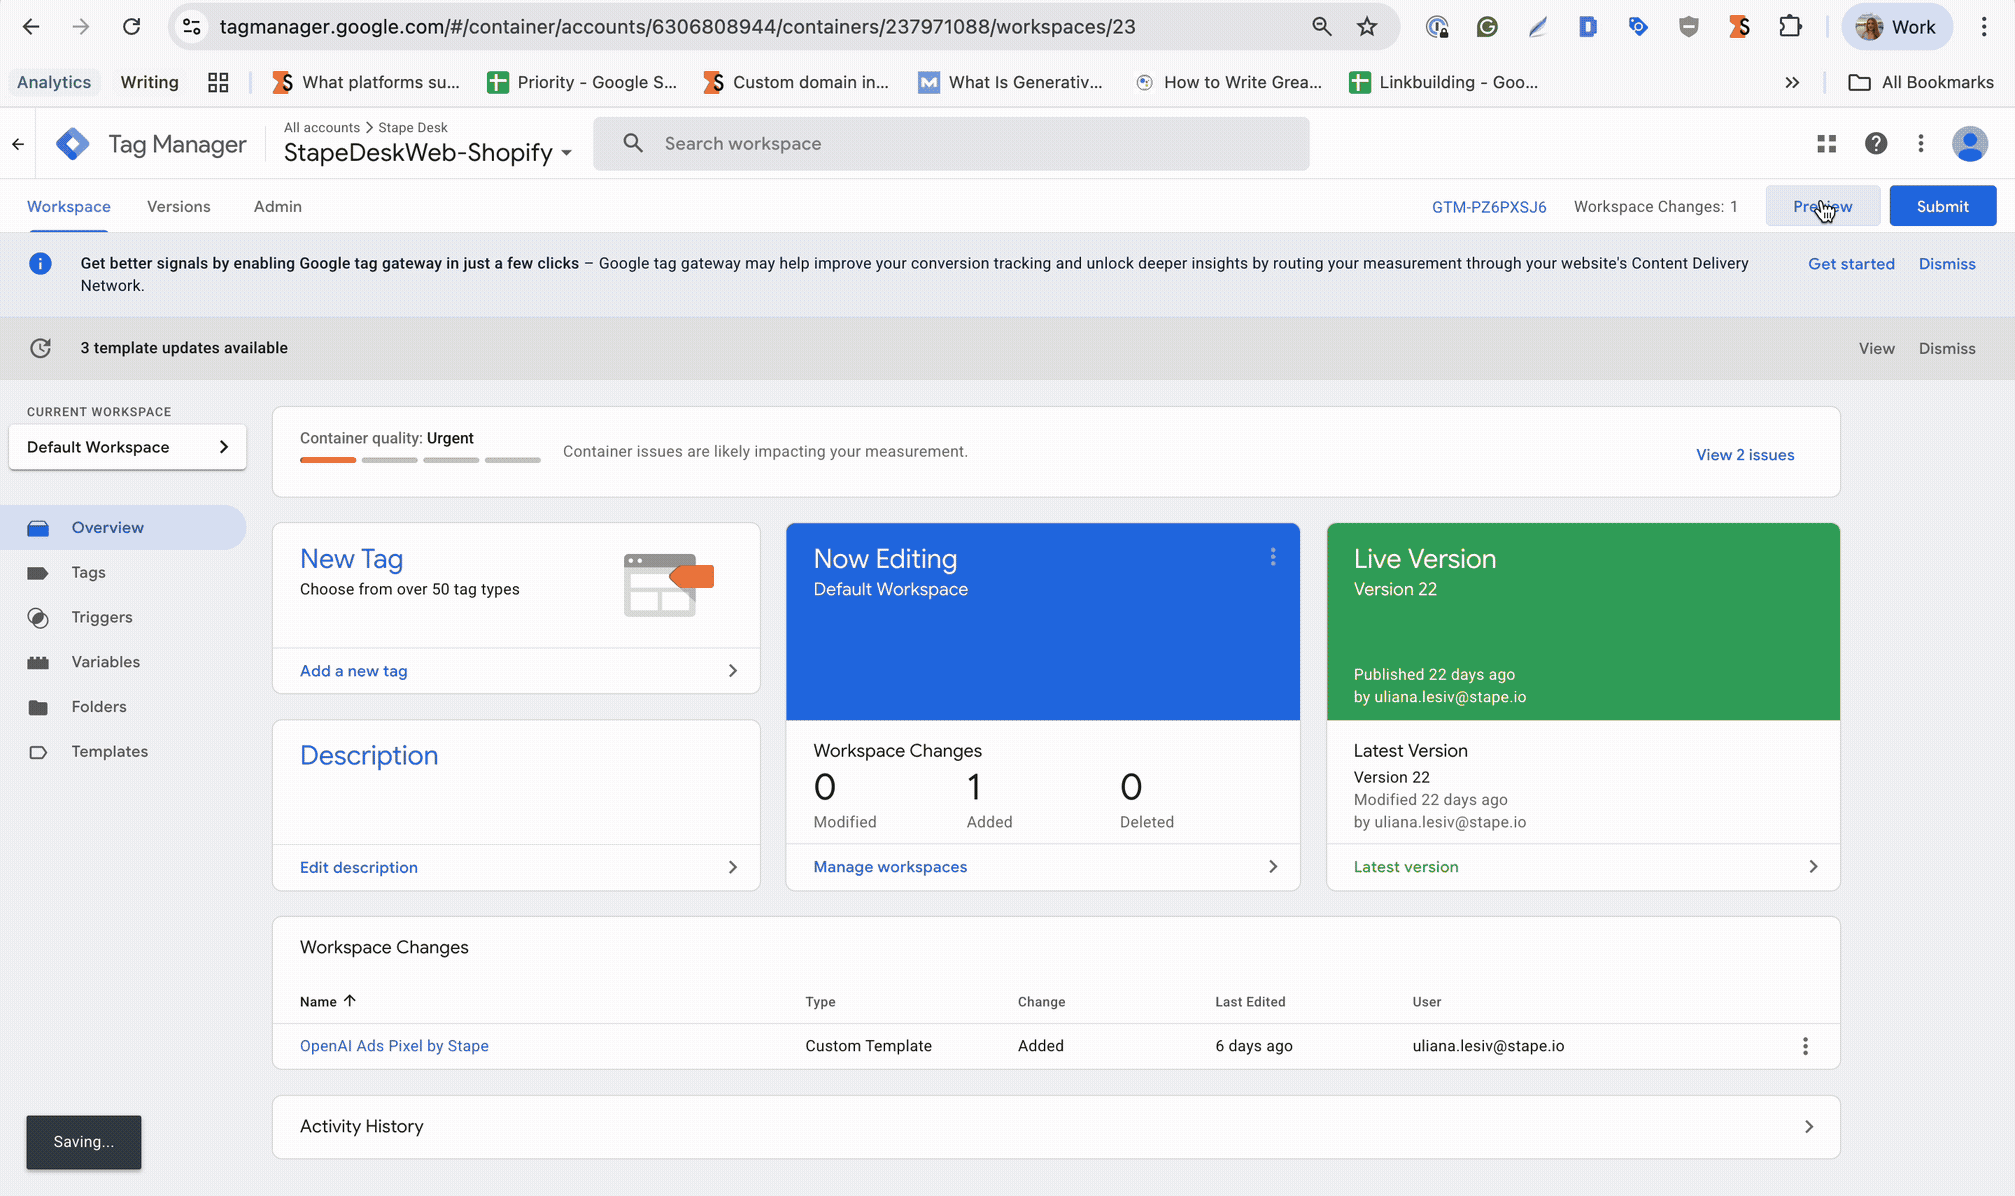Click the chevron beside Edit description

[733, 868]
